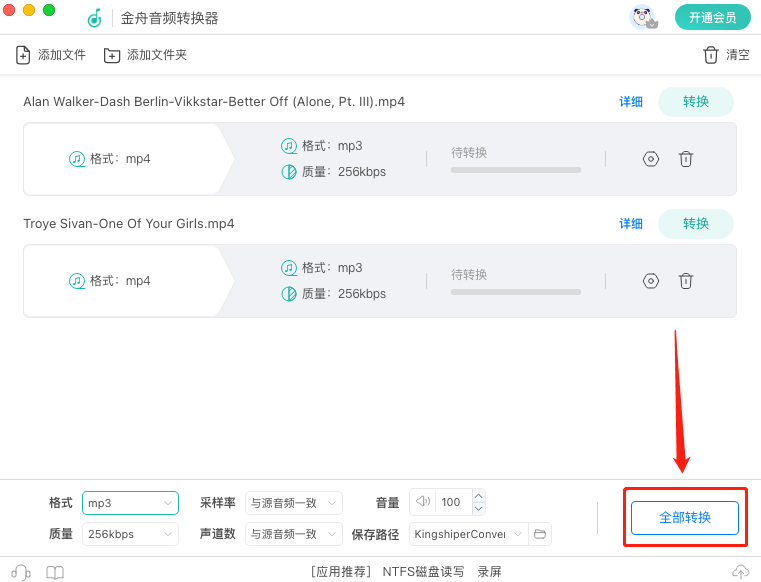
Task: Click 全部转换 convert all button
Action: click(685, 517)
